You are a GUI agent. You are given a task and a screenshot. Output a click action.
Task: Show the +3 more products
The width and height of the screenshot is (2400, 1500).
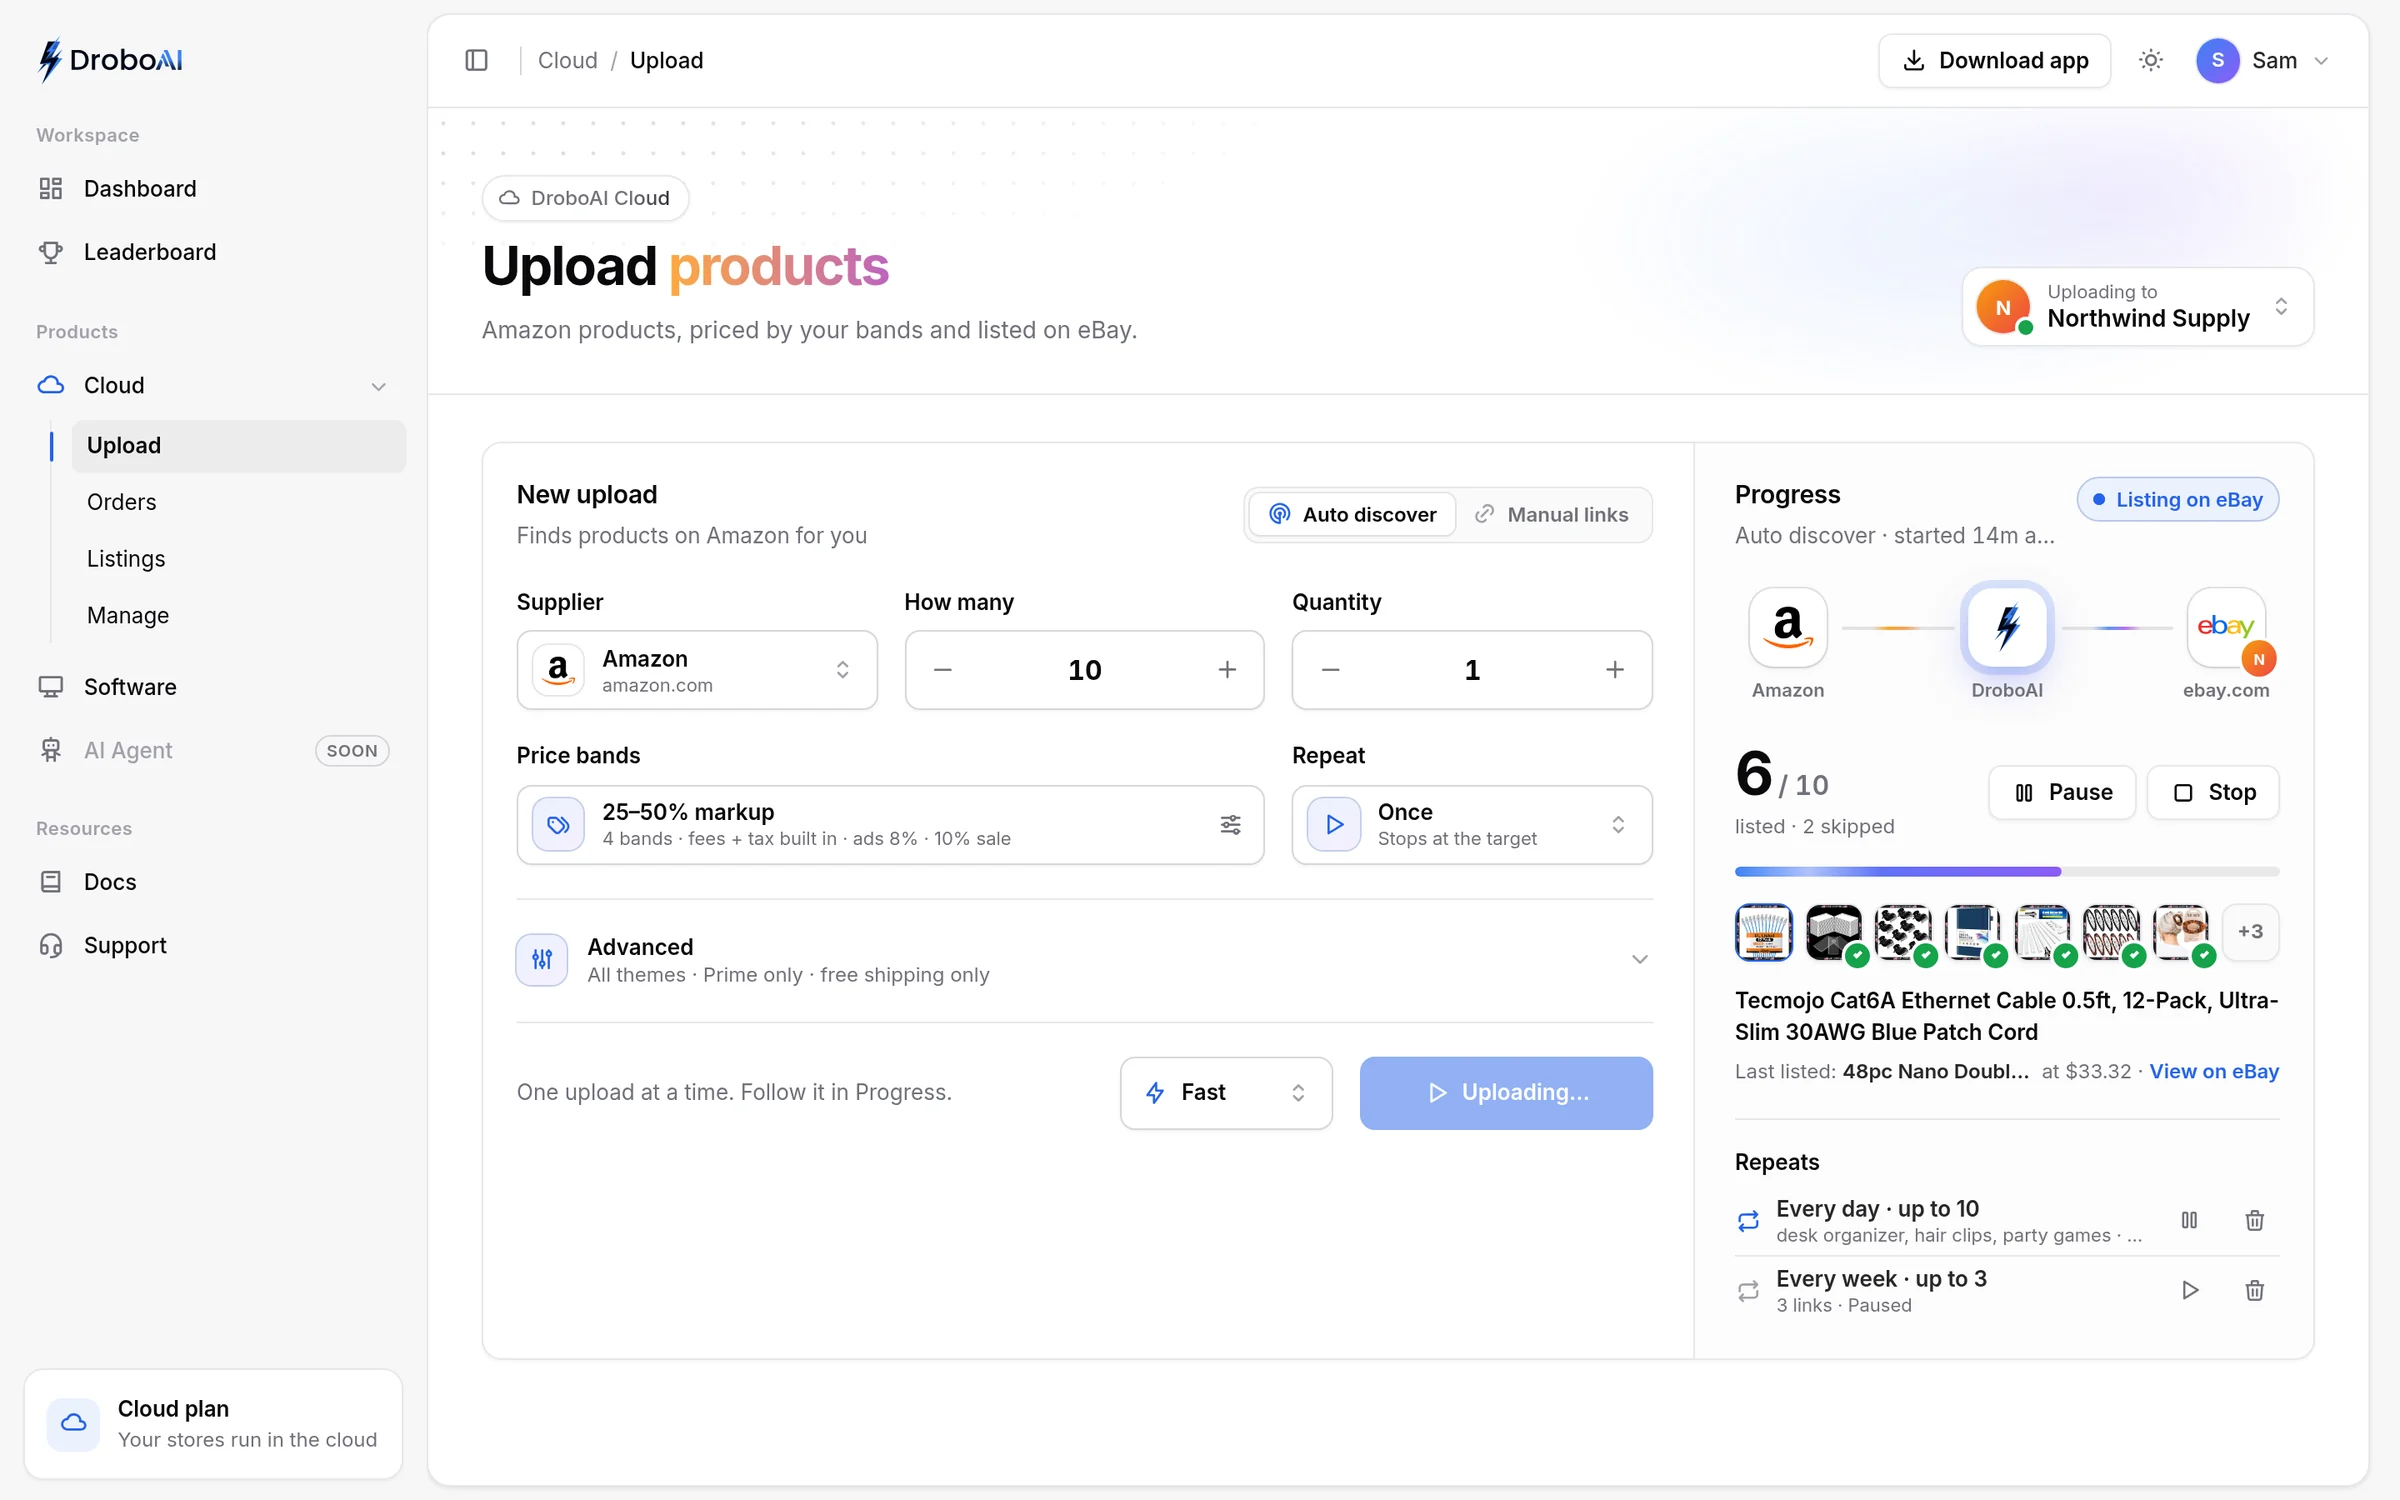point(2250,932)
